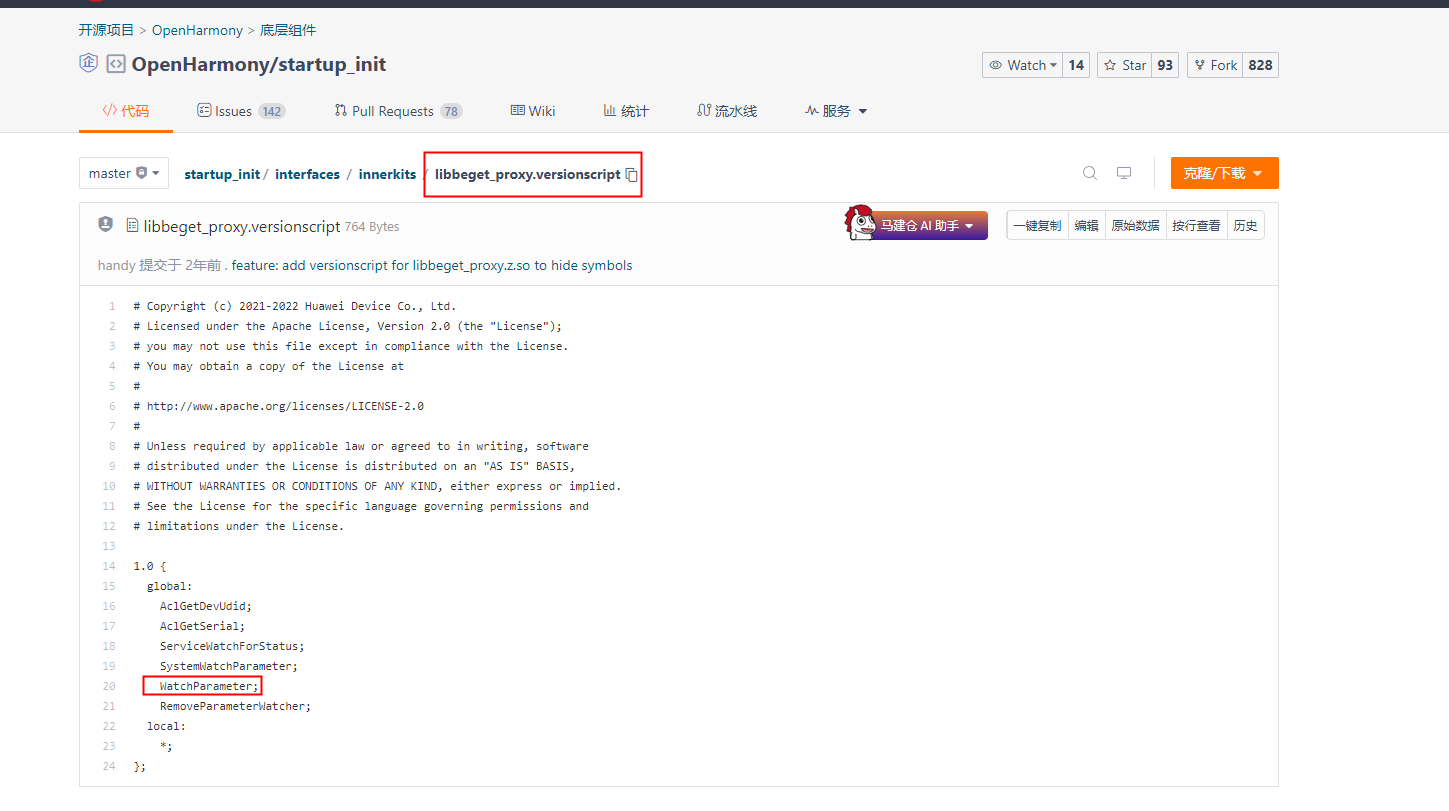The image size is (1449, 811).
Task: Click the code line RemoveParameterWatcher;
Action: 235,706
